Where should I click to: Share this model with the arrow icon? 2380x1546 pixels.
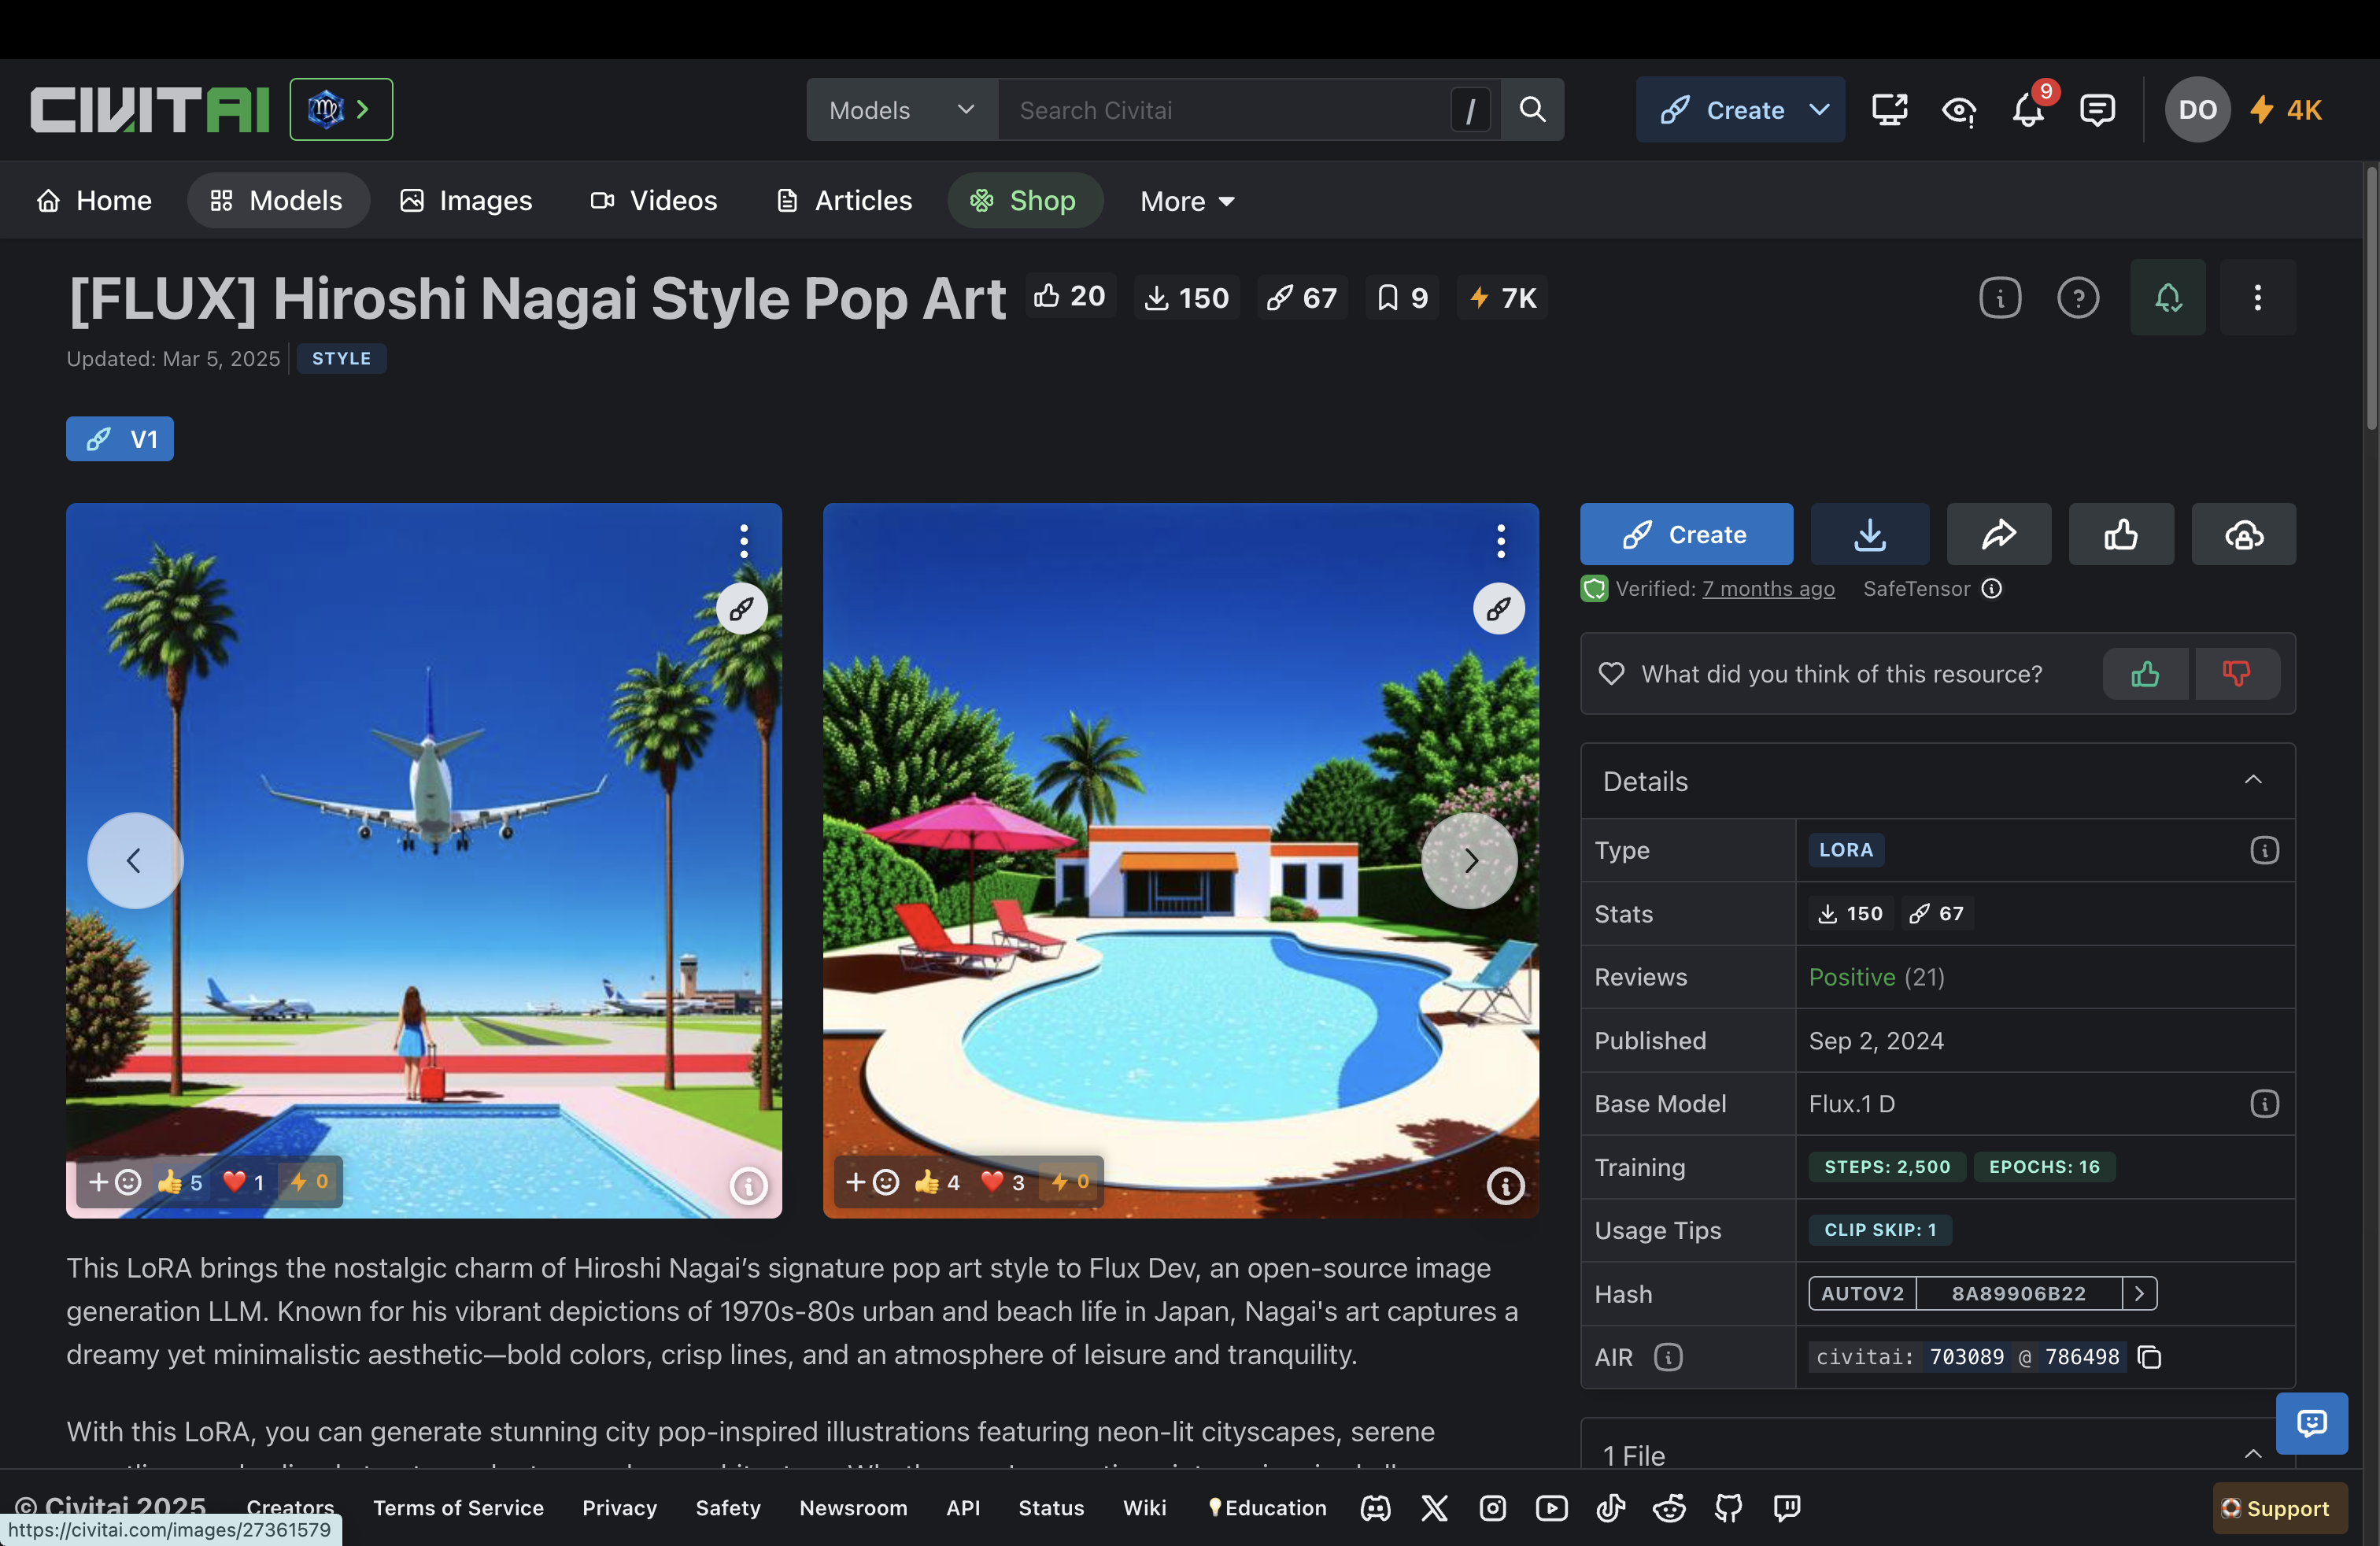tap(1998, 534)
